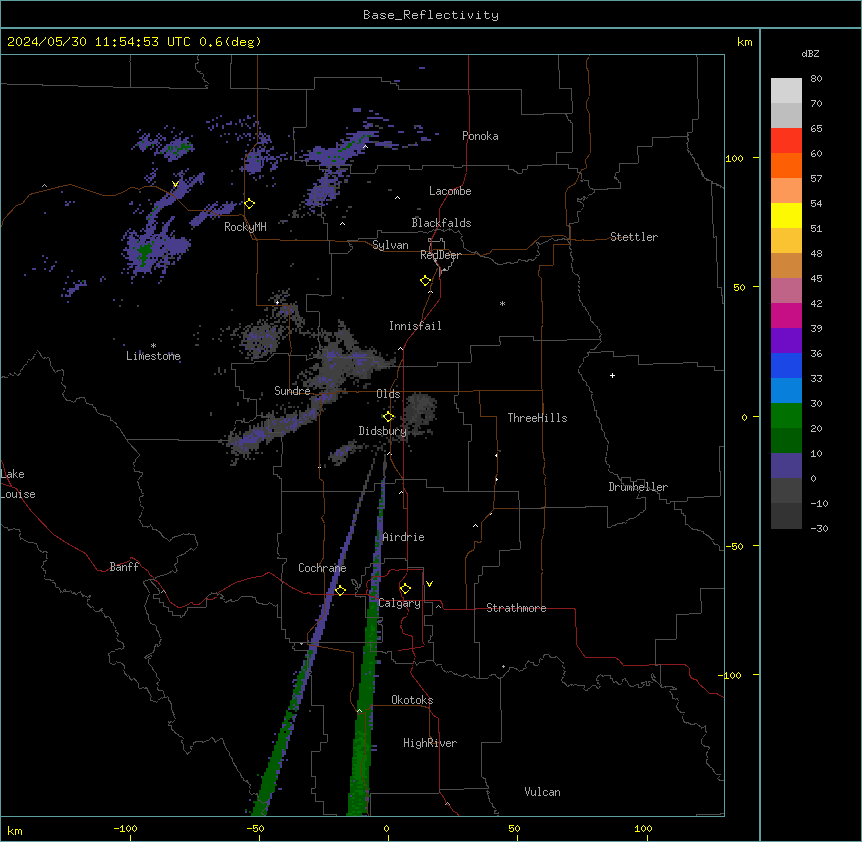Click the Calgary city label

[399, 603]
